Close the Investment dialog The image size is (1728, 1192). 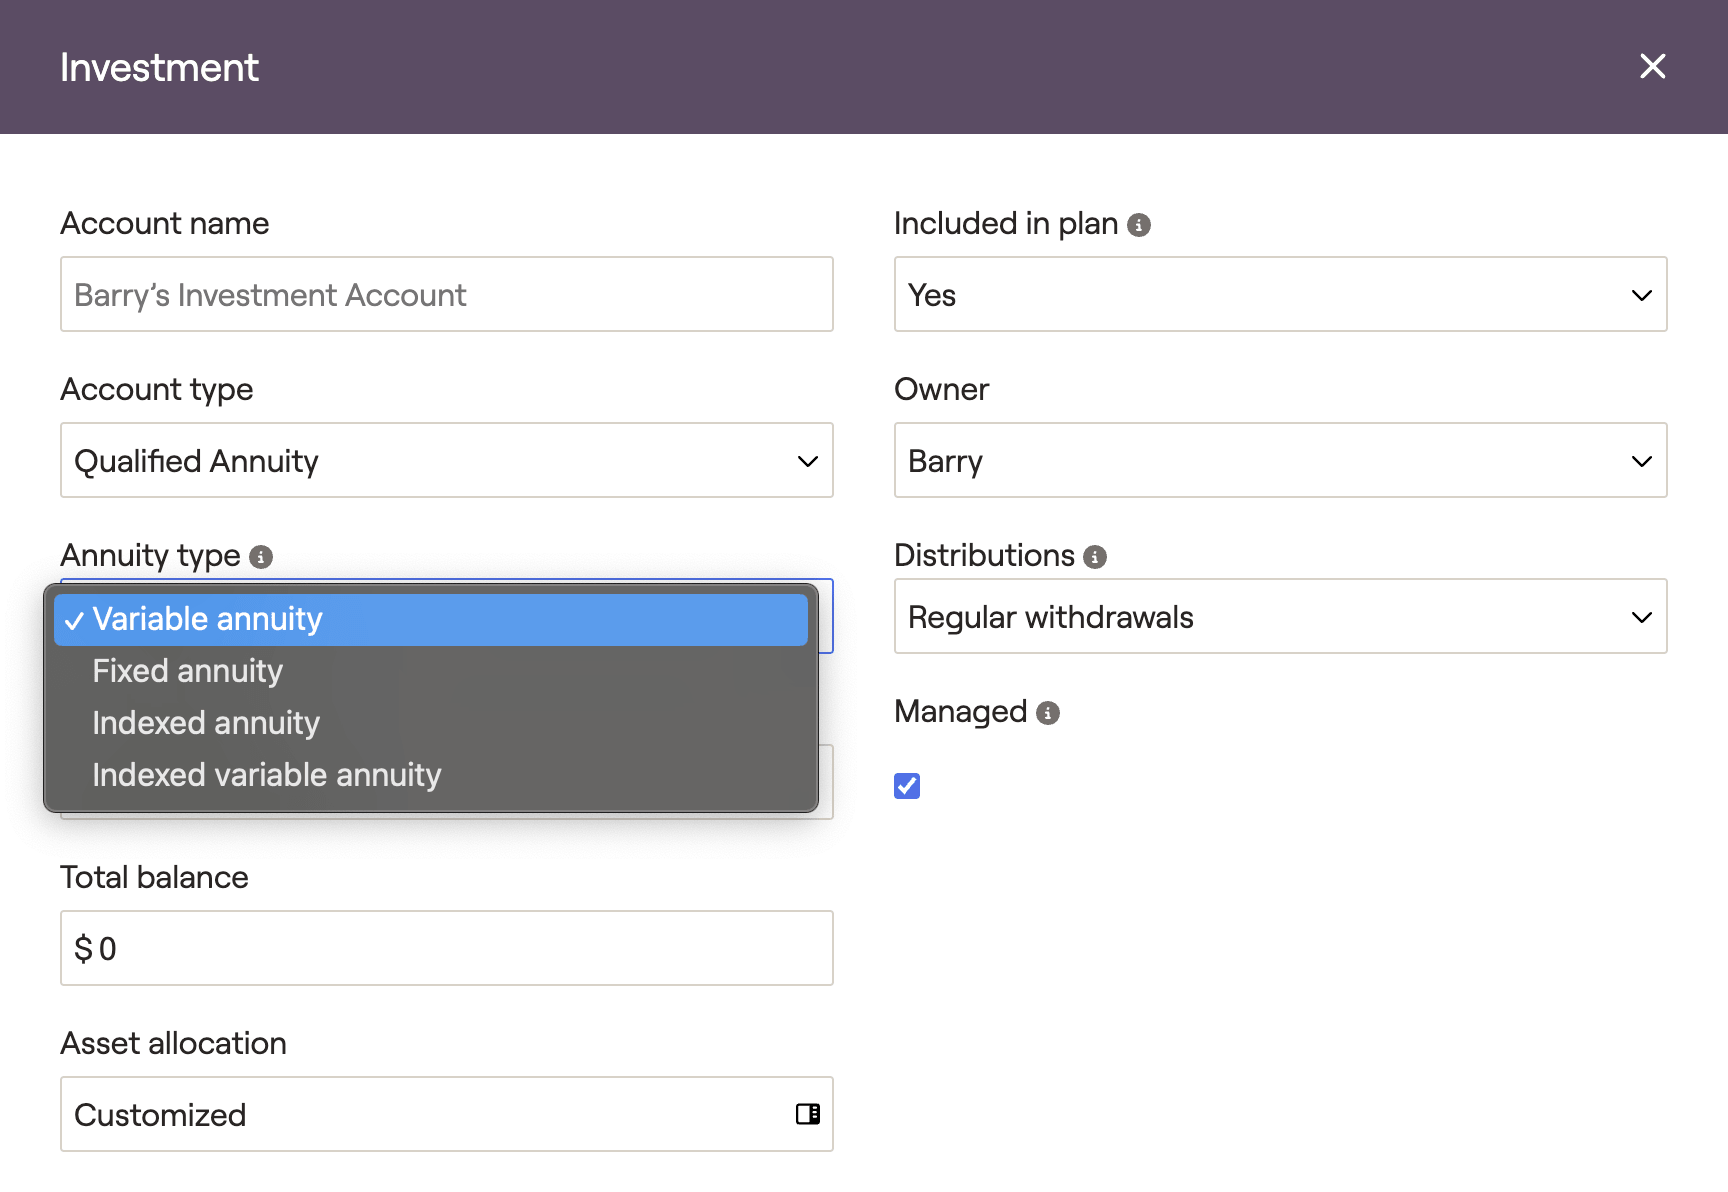point(1652,66)
